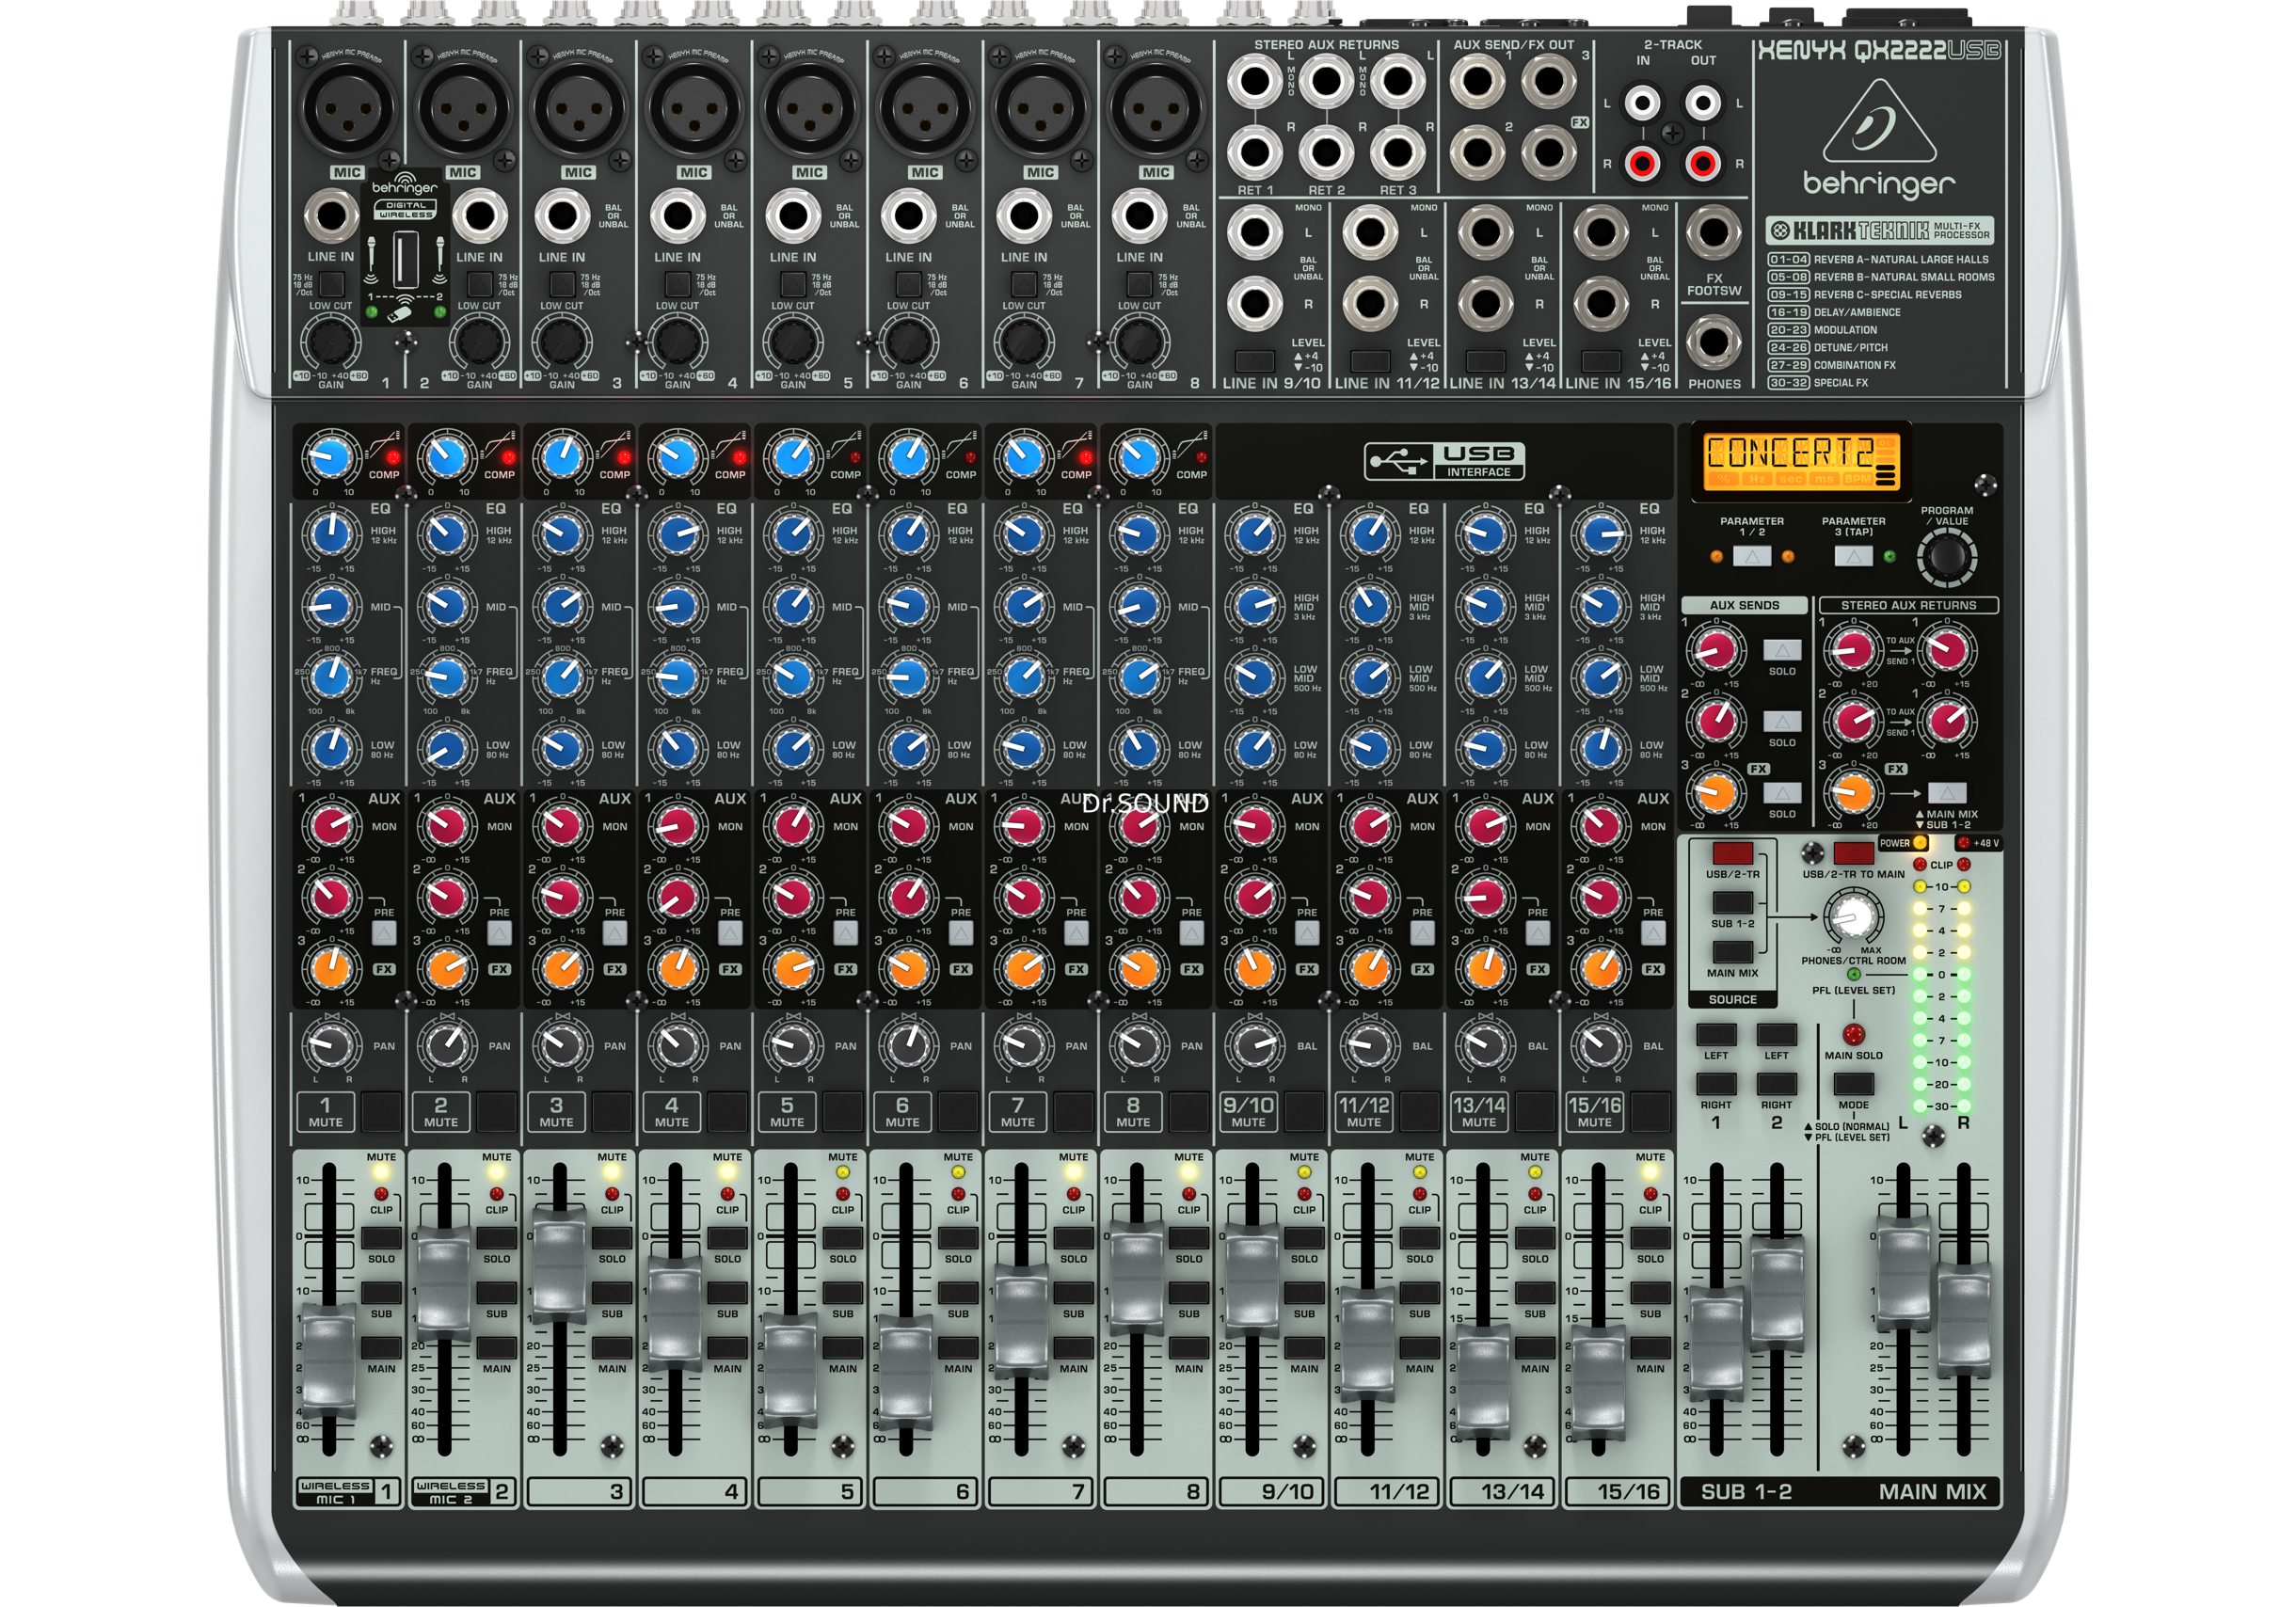Click the channel 6 PAN knob

[x=908, y=1046]
